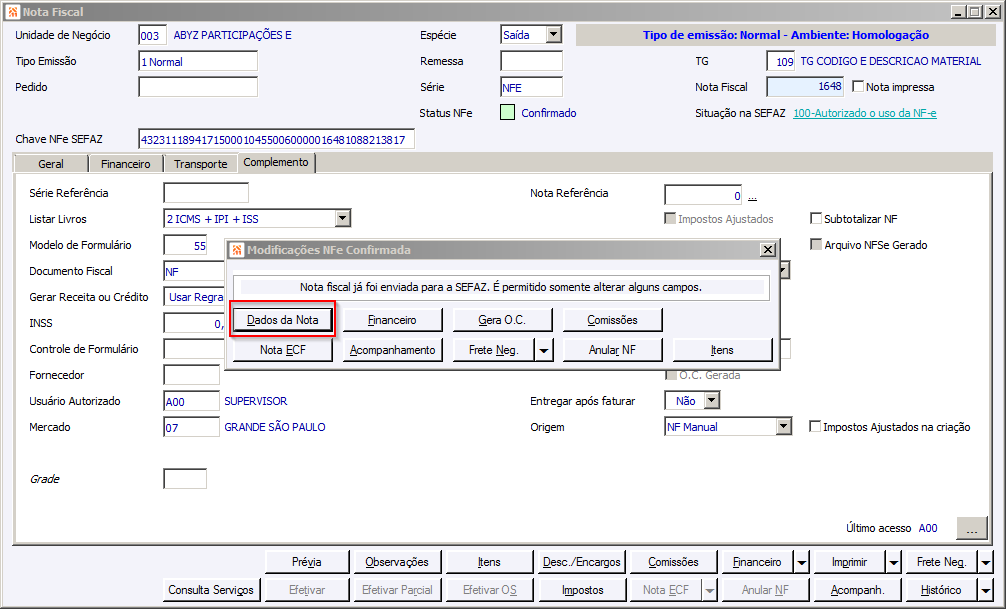Viewport: 1006px width, 609px height.
Task: Expand the Origem dropdown with NF Manual
Action: (x=783, y=426)
